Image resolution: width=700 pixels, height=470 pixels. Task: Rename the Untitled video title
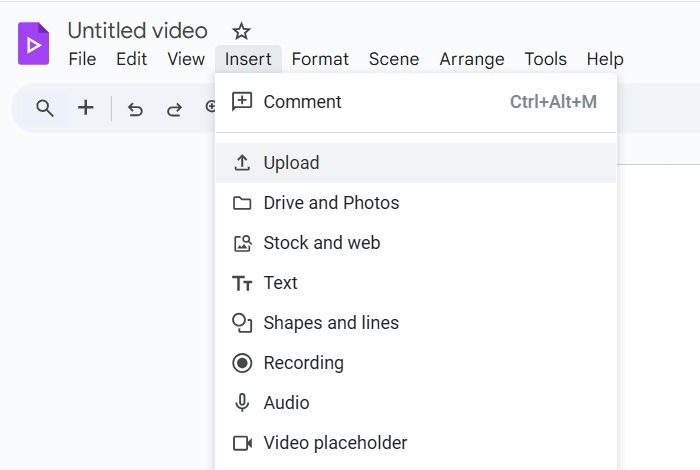coord(138,31)
